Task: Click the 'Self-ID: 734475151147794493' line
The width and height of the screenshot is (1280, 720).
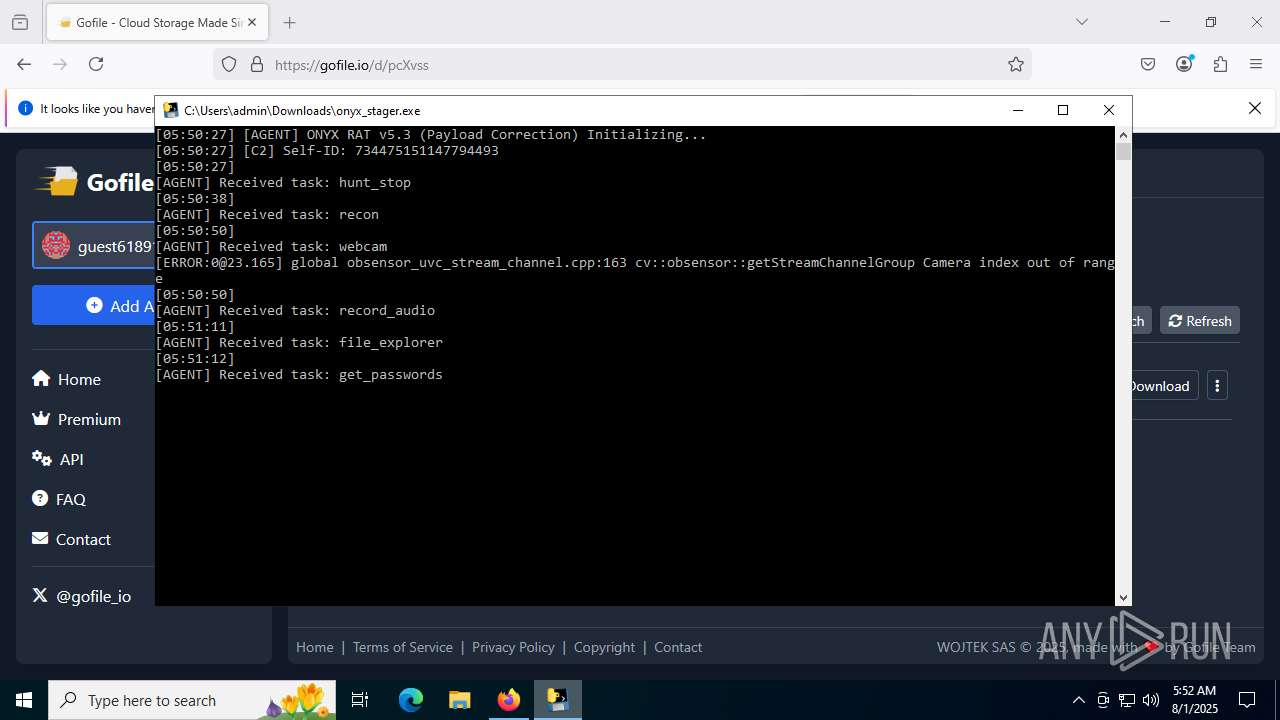Action: tap(327, 150)
